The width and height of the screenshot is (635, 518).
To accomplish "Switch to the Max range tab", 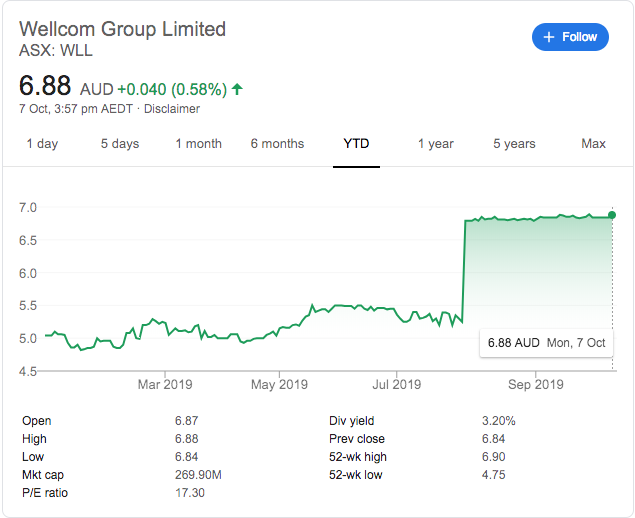I will [x=593, y=144].
